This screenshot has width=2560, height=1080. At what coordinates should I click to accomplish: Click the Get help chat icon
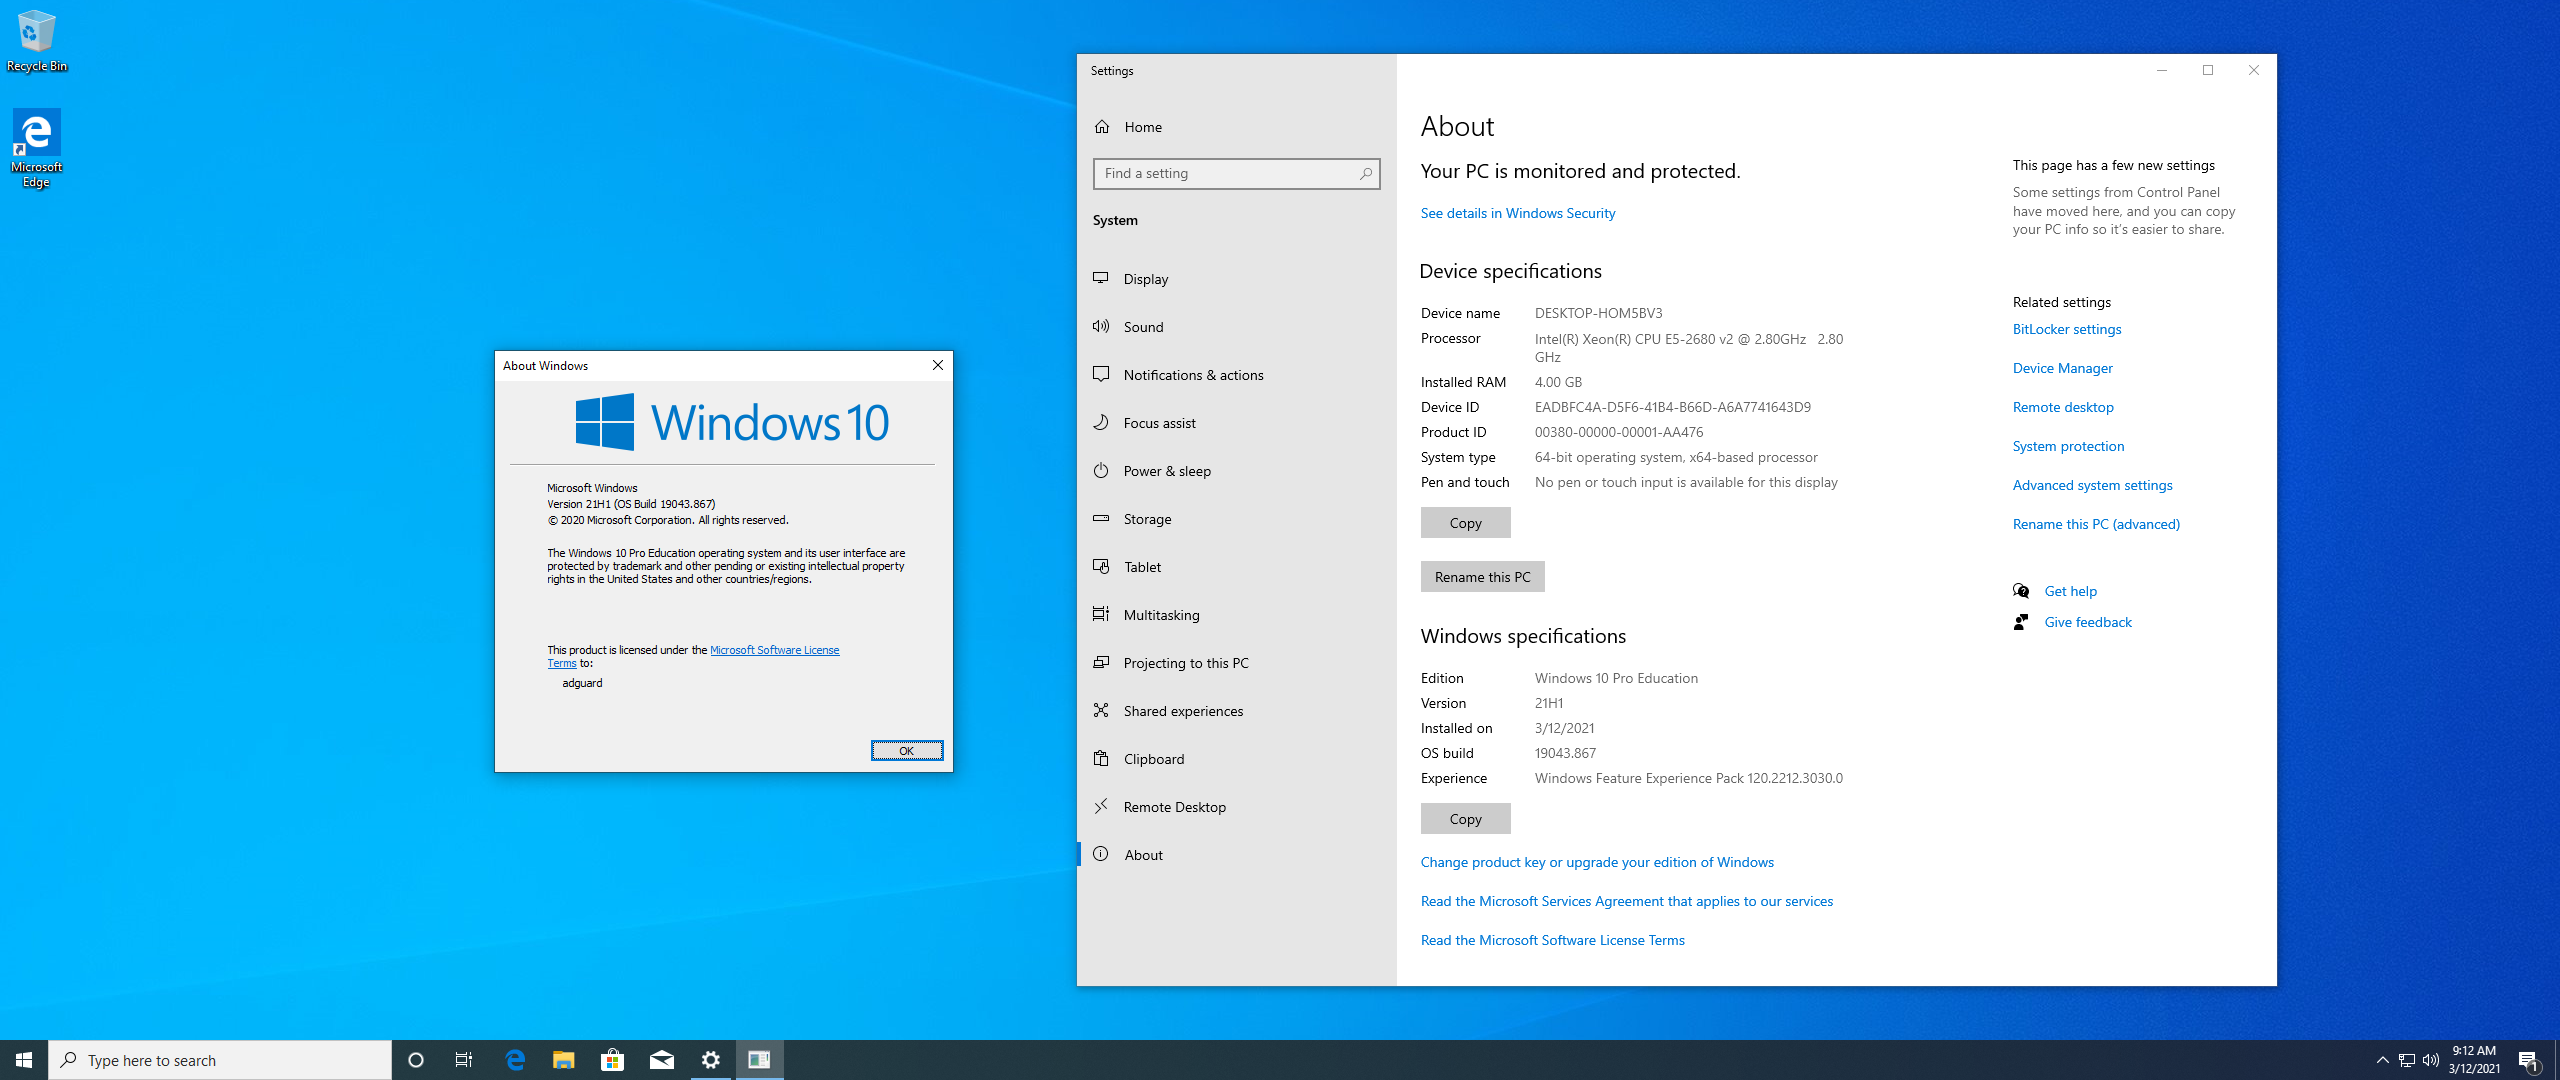[2021, 591]
